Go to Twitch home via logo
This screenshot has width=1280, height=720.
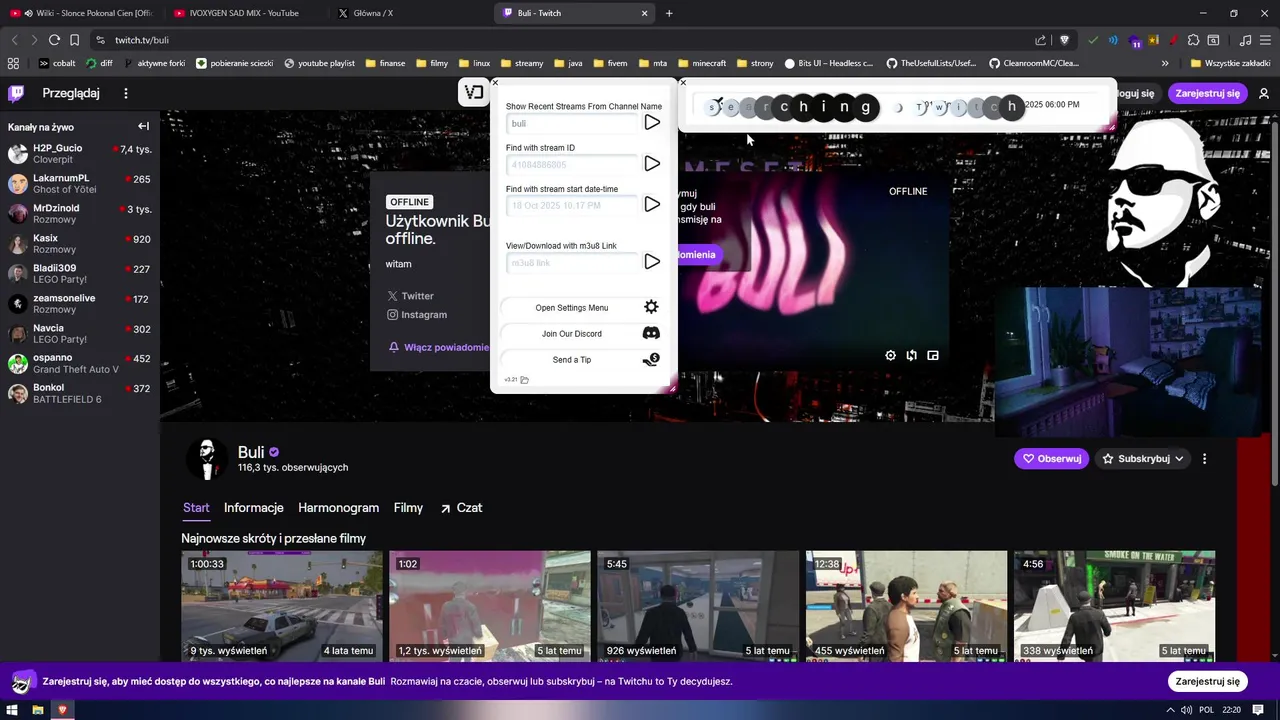point(16,93)
